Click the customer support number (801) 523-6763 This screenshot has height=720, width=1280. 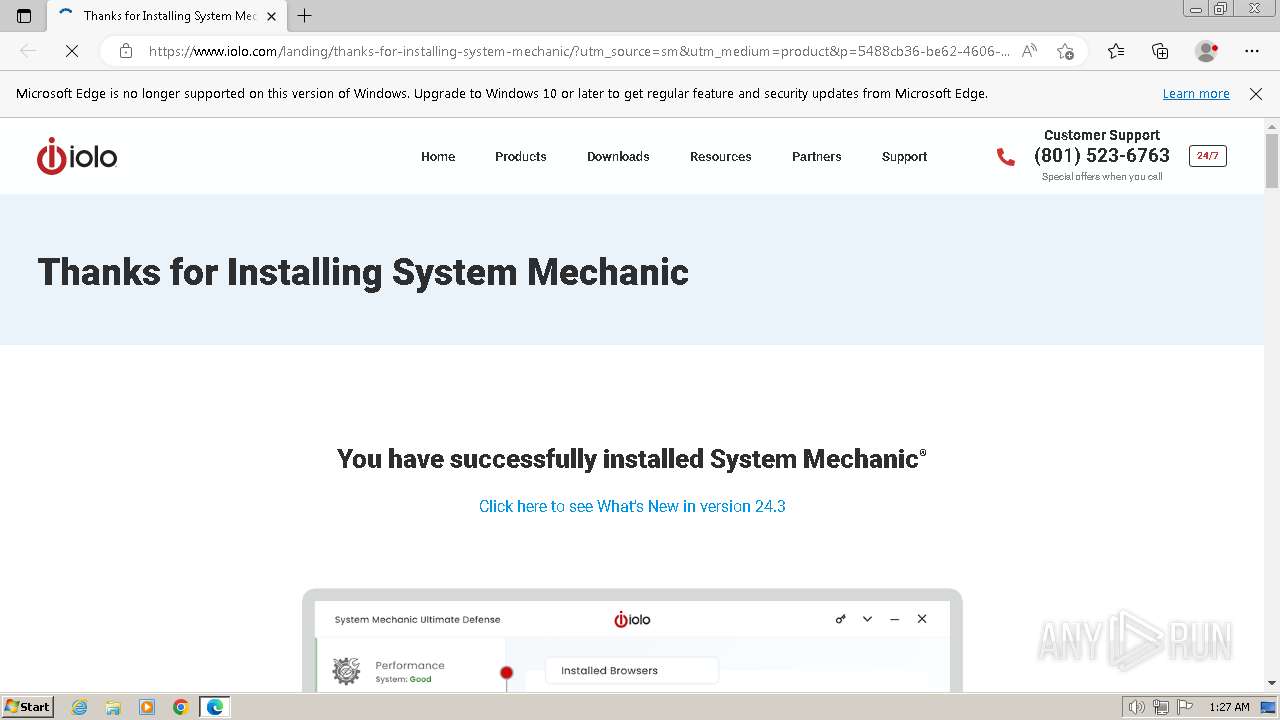pyautogui.click(x=1101, y=155)
